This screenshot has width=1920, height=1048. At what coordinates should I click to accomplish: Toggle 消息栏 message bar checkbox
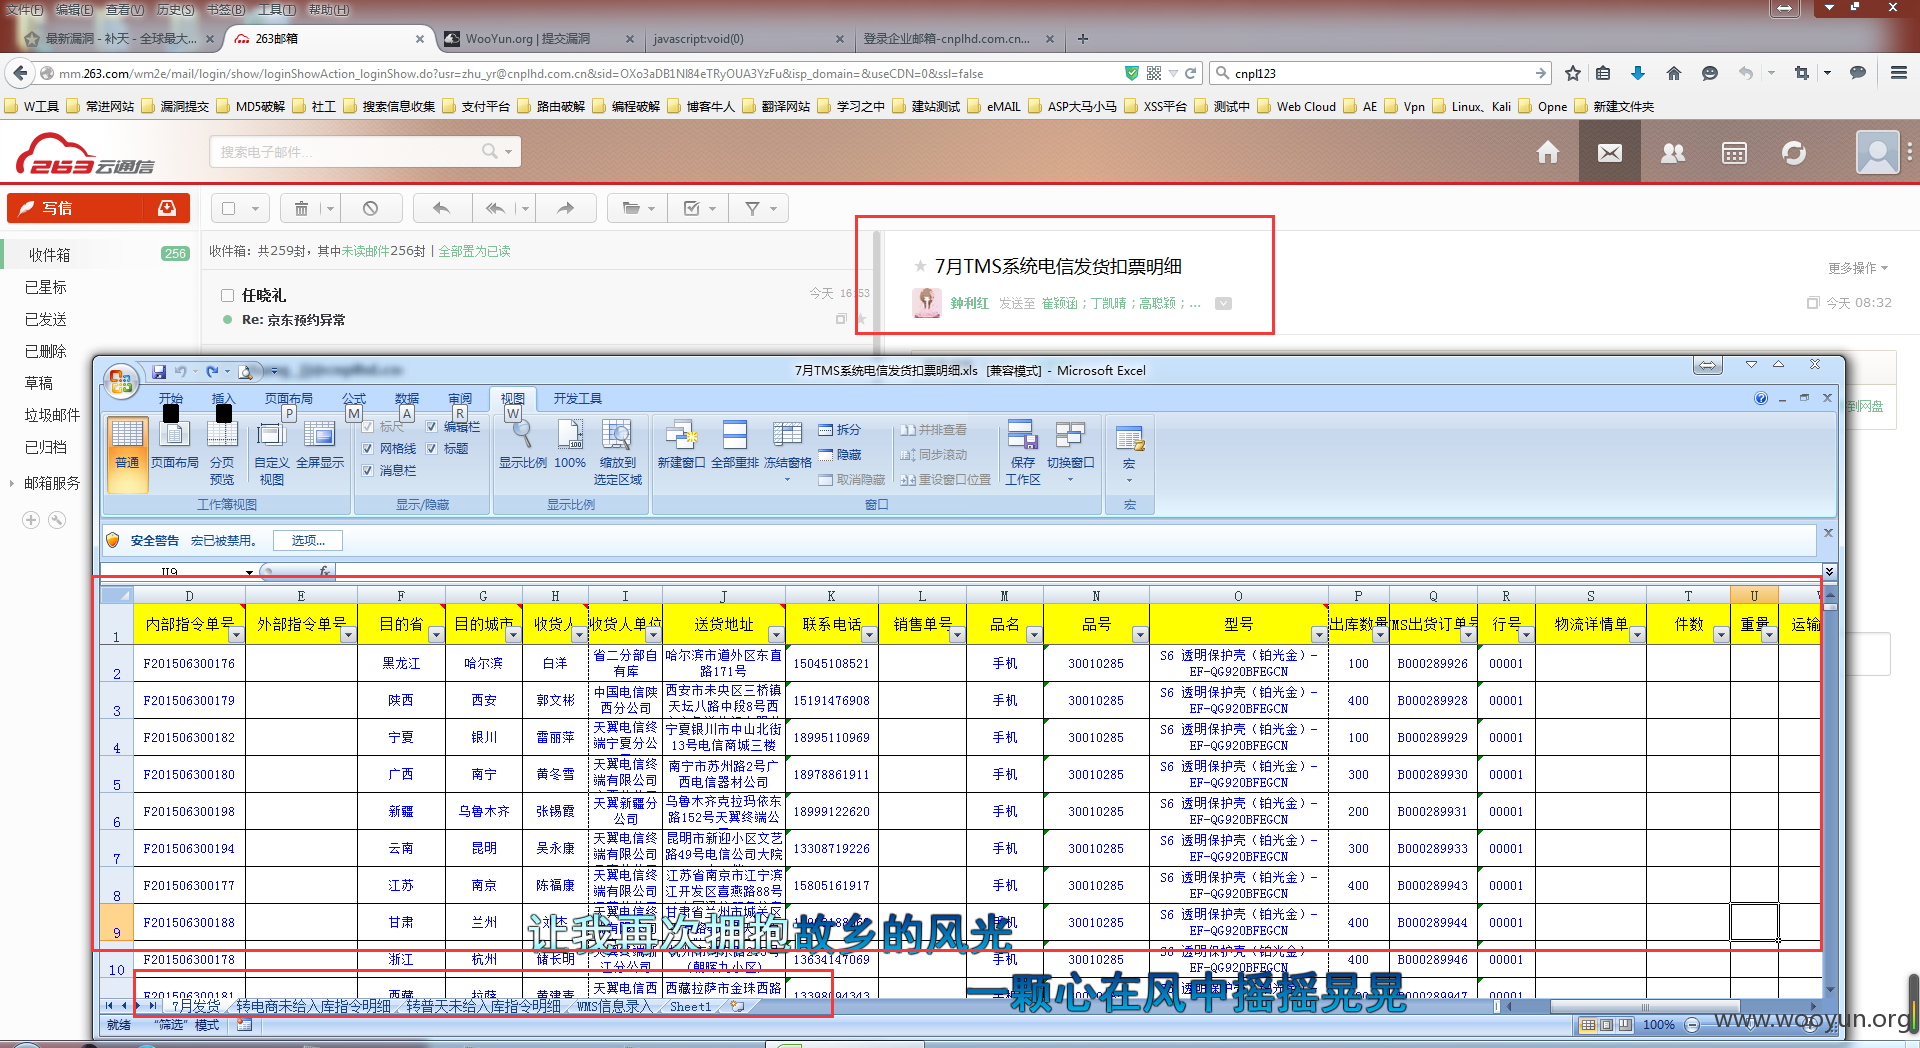click(368, 471)
